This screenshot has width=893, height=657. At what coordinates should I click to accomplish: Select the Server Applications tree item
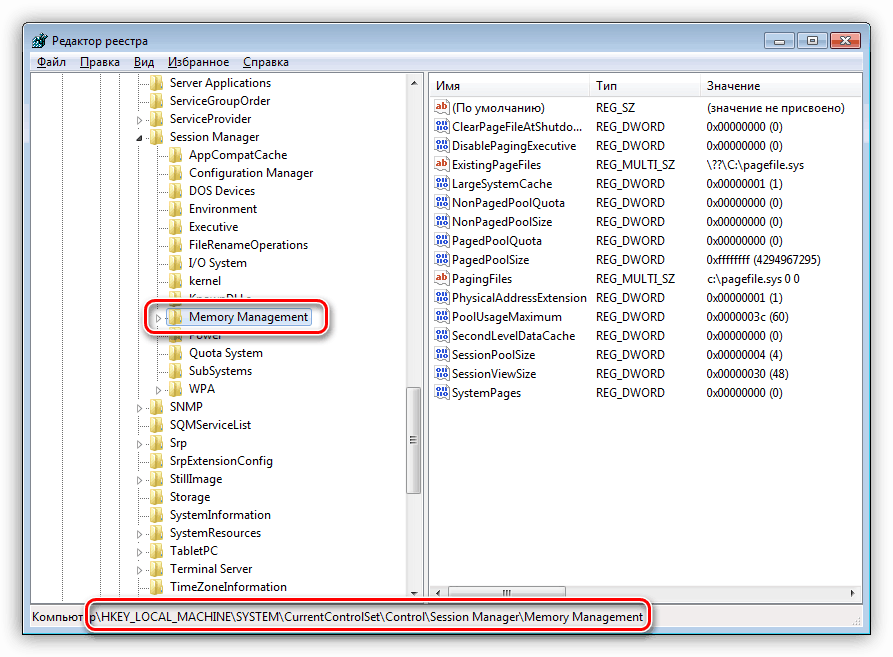[x=220, y=83]
